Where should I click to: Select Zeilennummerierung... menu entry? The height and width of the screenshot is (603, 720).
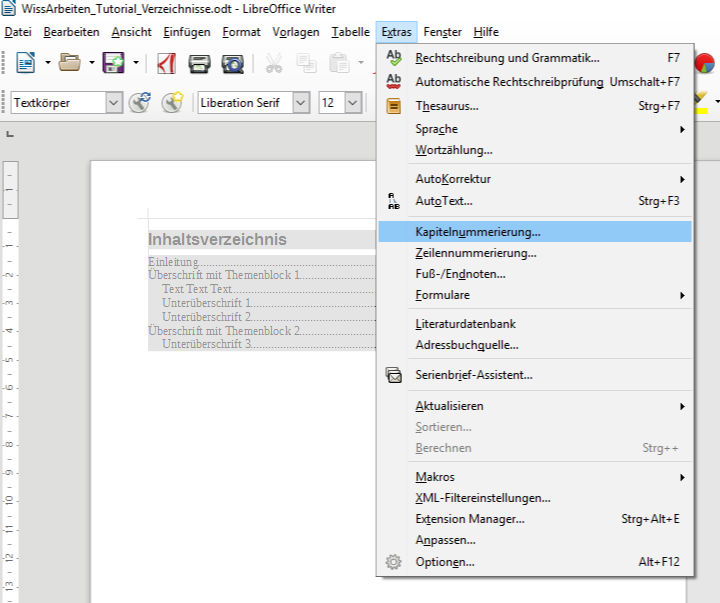point(534,253)
